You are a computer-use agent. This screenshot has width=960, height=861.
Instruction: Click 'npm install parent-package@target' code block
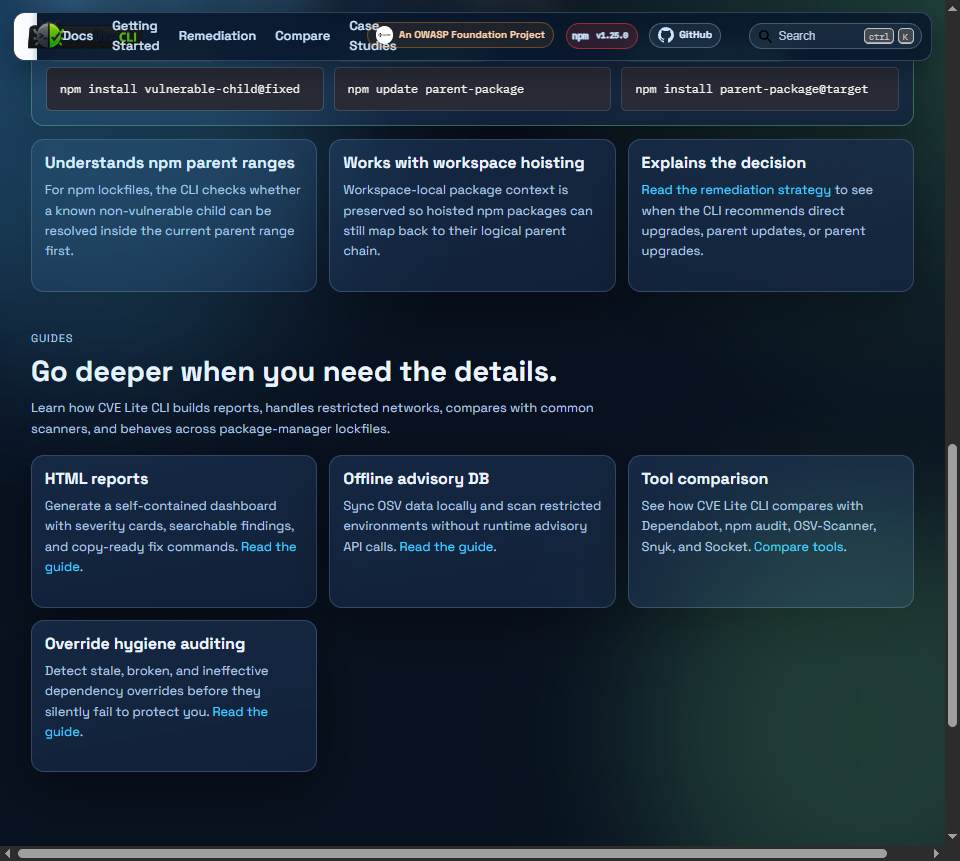[760, 89]
